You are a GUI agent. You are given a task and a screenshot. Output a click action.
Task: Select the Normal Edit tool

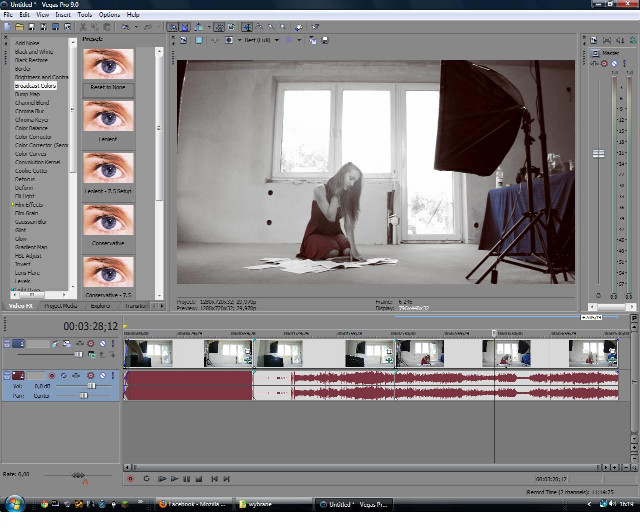pyautogui.click(x=247, y=27)
